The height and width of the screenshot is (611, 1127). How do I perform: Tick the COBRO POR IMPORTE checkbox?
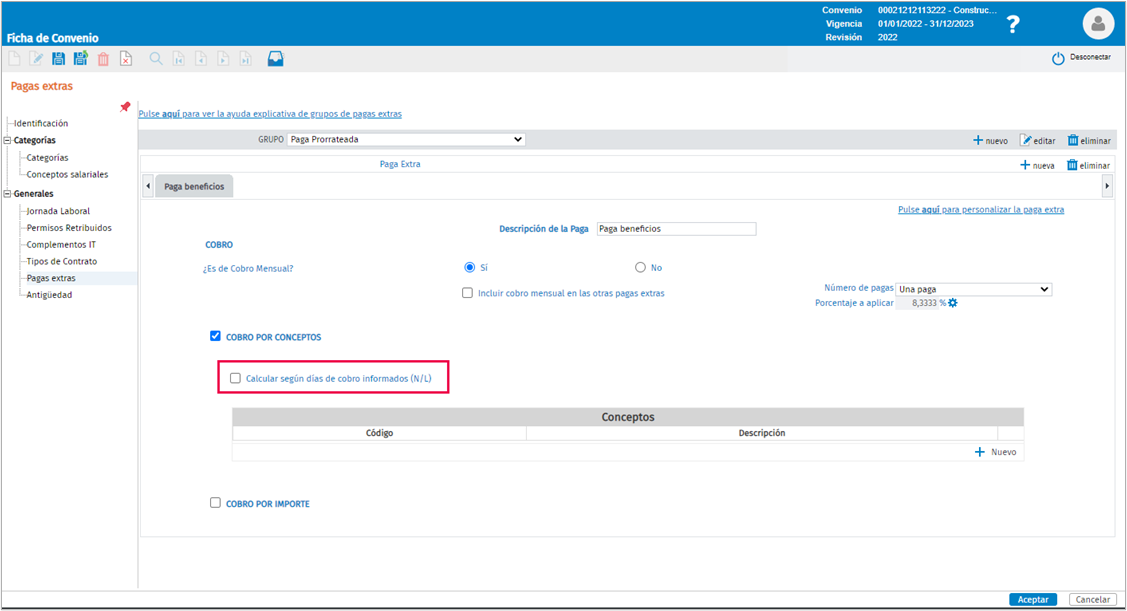(216, 503)
